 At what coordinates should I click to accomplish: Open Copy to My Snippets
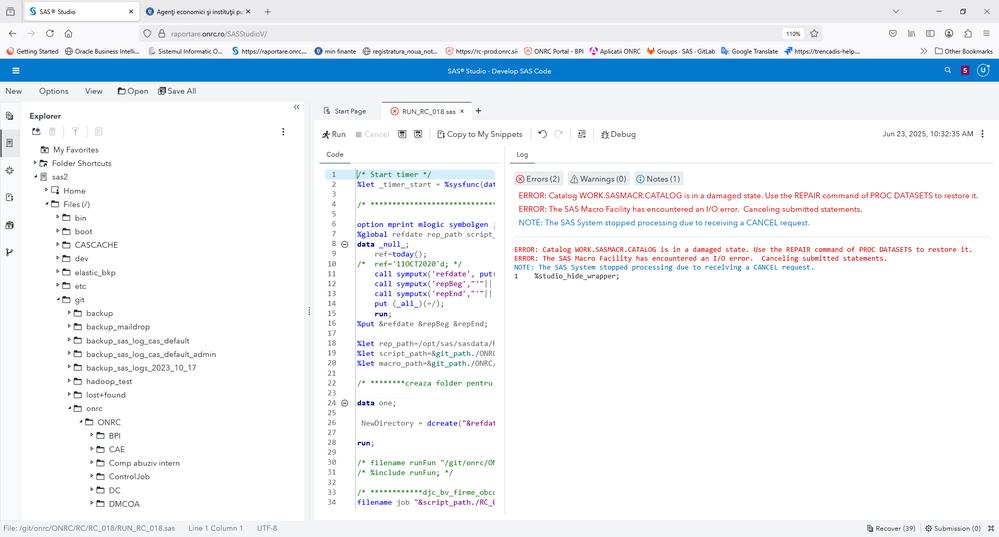pos(479,134)
